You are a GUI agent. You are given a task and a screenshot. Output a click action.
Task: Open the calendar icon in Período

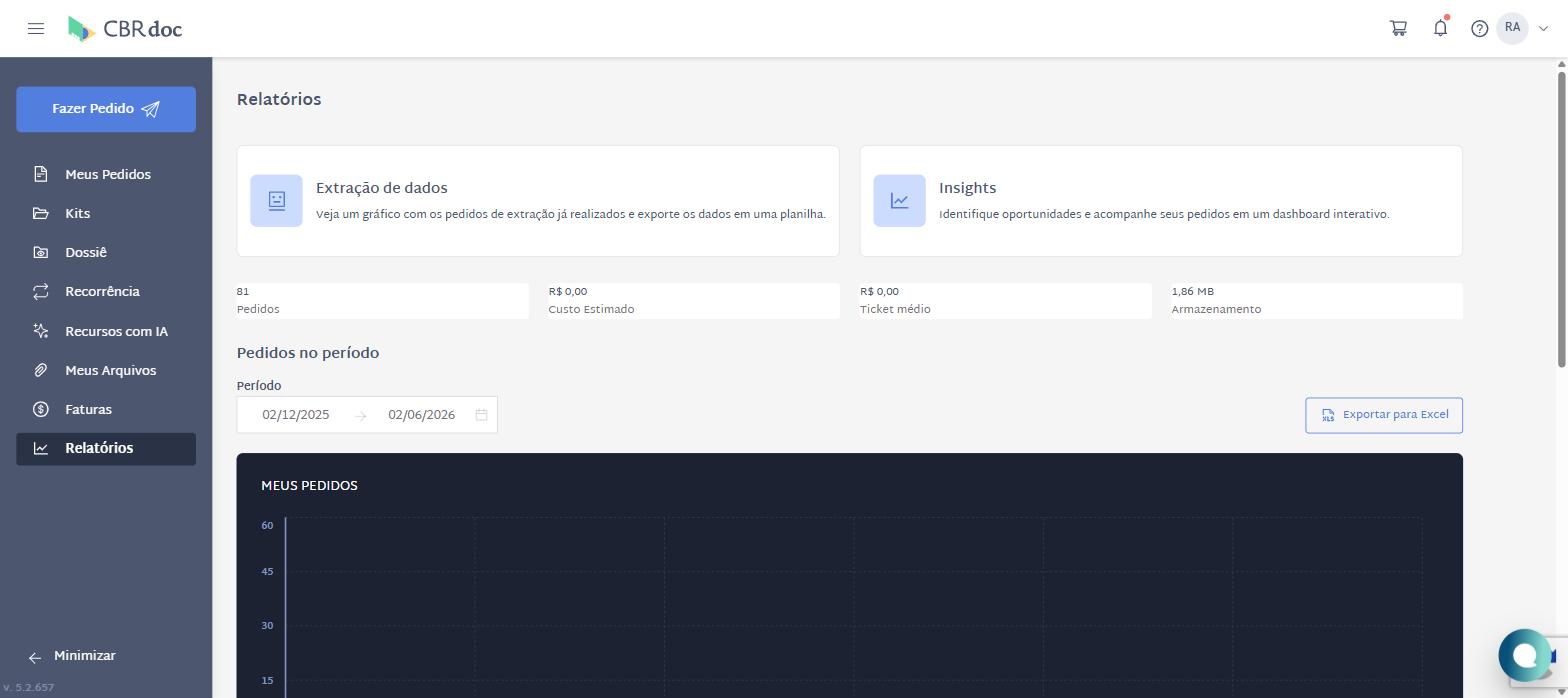(x=481, y=415)
